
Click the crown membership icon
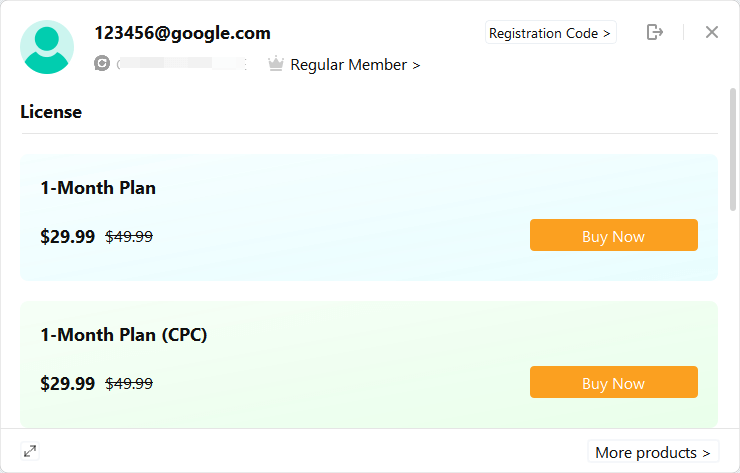pos(276,64)
